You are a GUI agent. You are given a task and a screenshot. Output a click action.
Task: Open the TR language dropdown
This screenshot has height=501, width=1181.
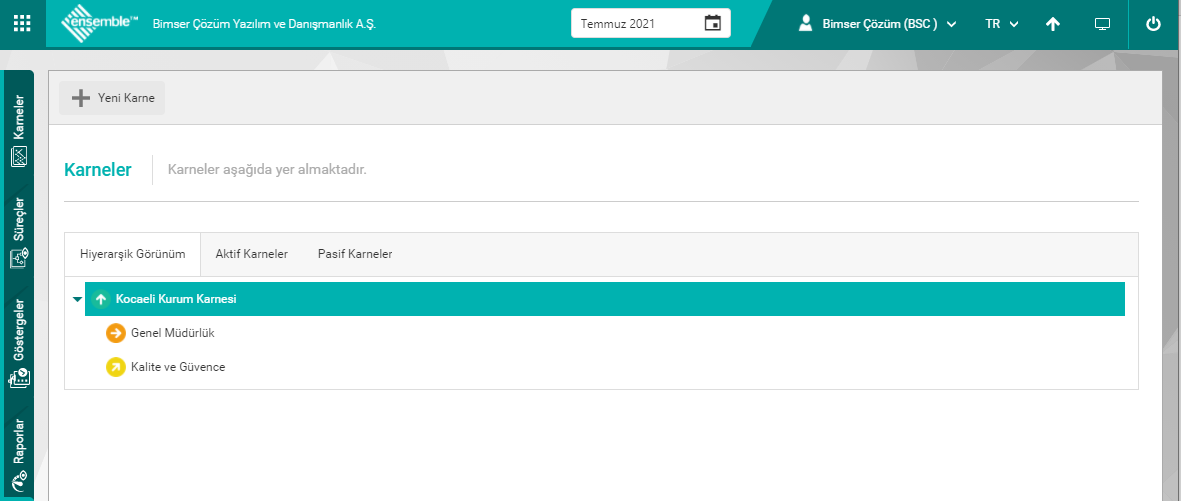(x=1002, y=23)
